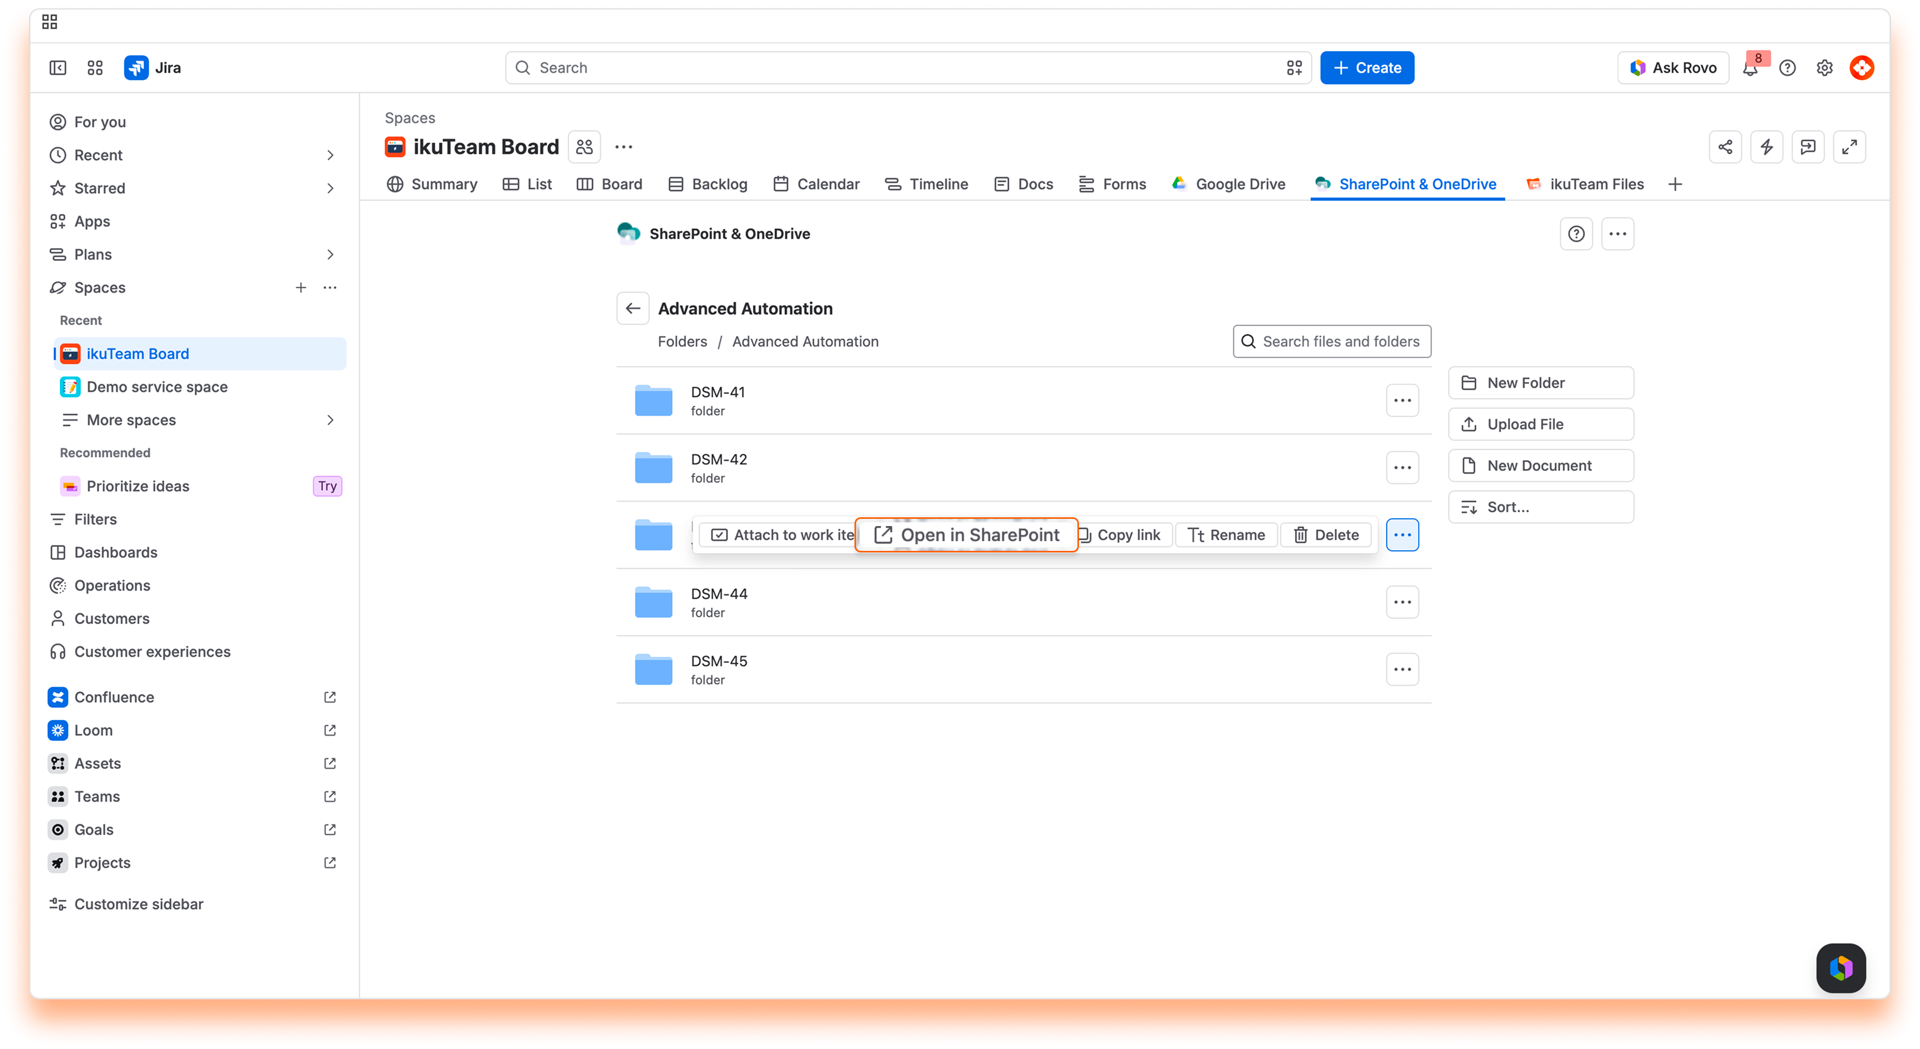Expand More spaces chevron
This screenshot has width=1920, height=1049.
pyautogui.click(x=330, y=420)
